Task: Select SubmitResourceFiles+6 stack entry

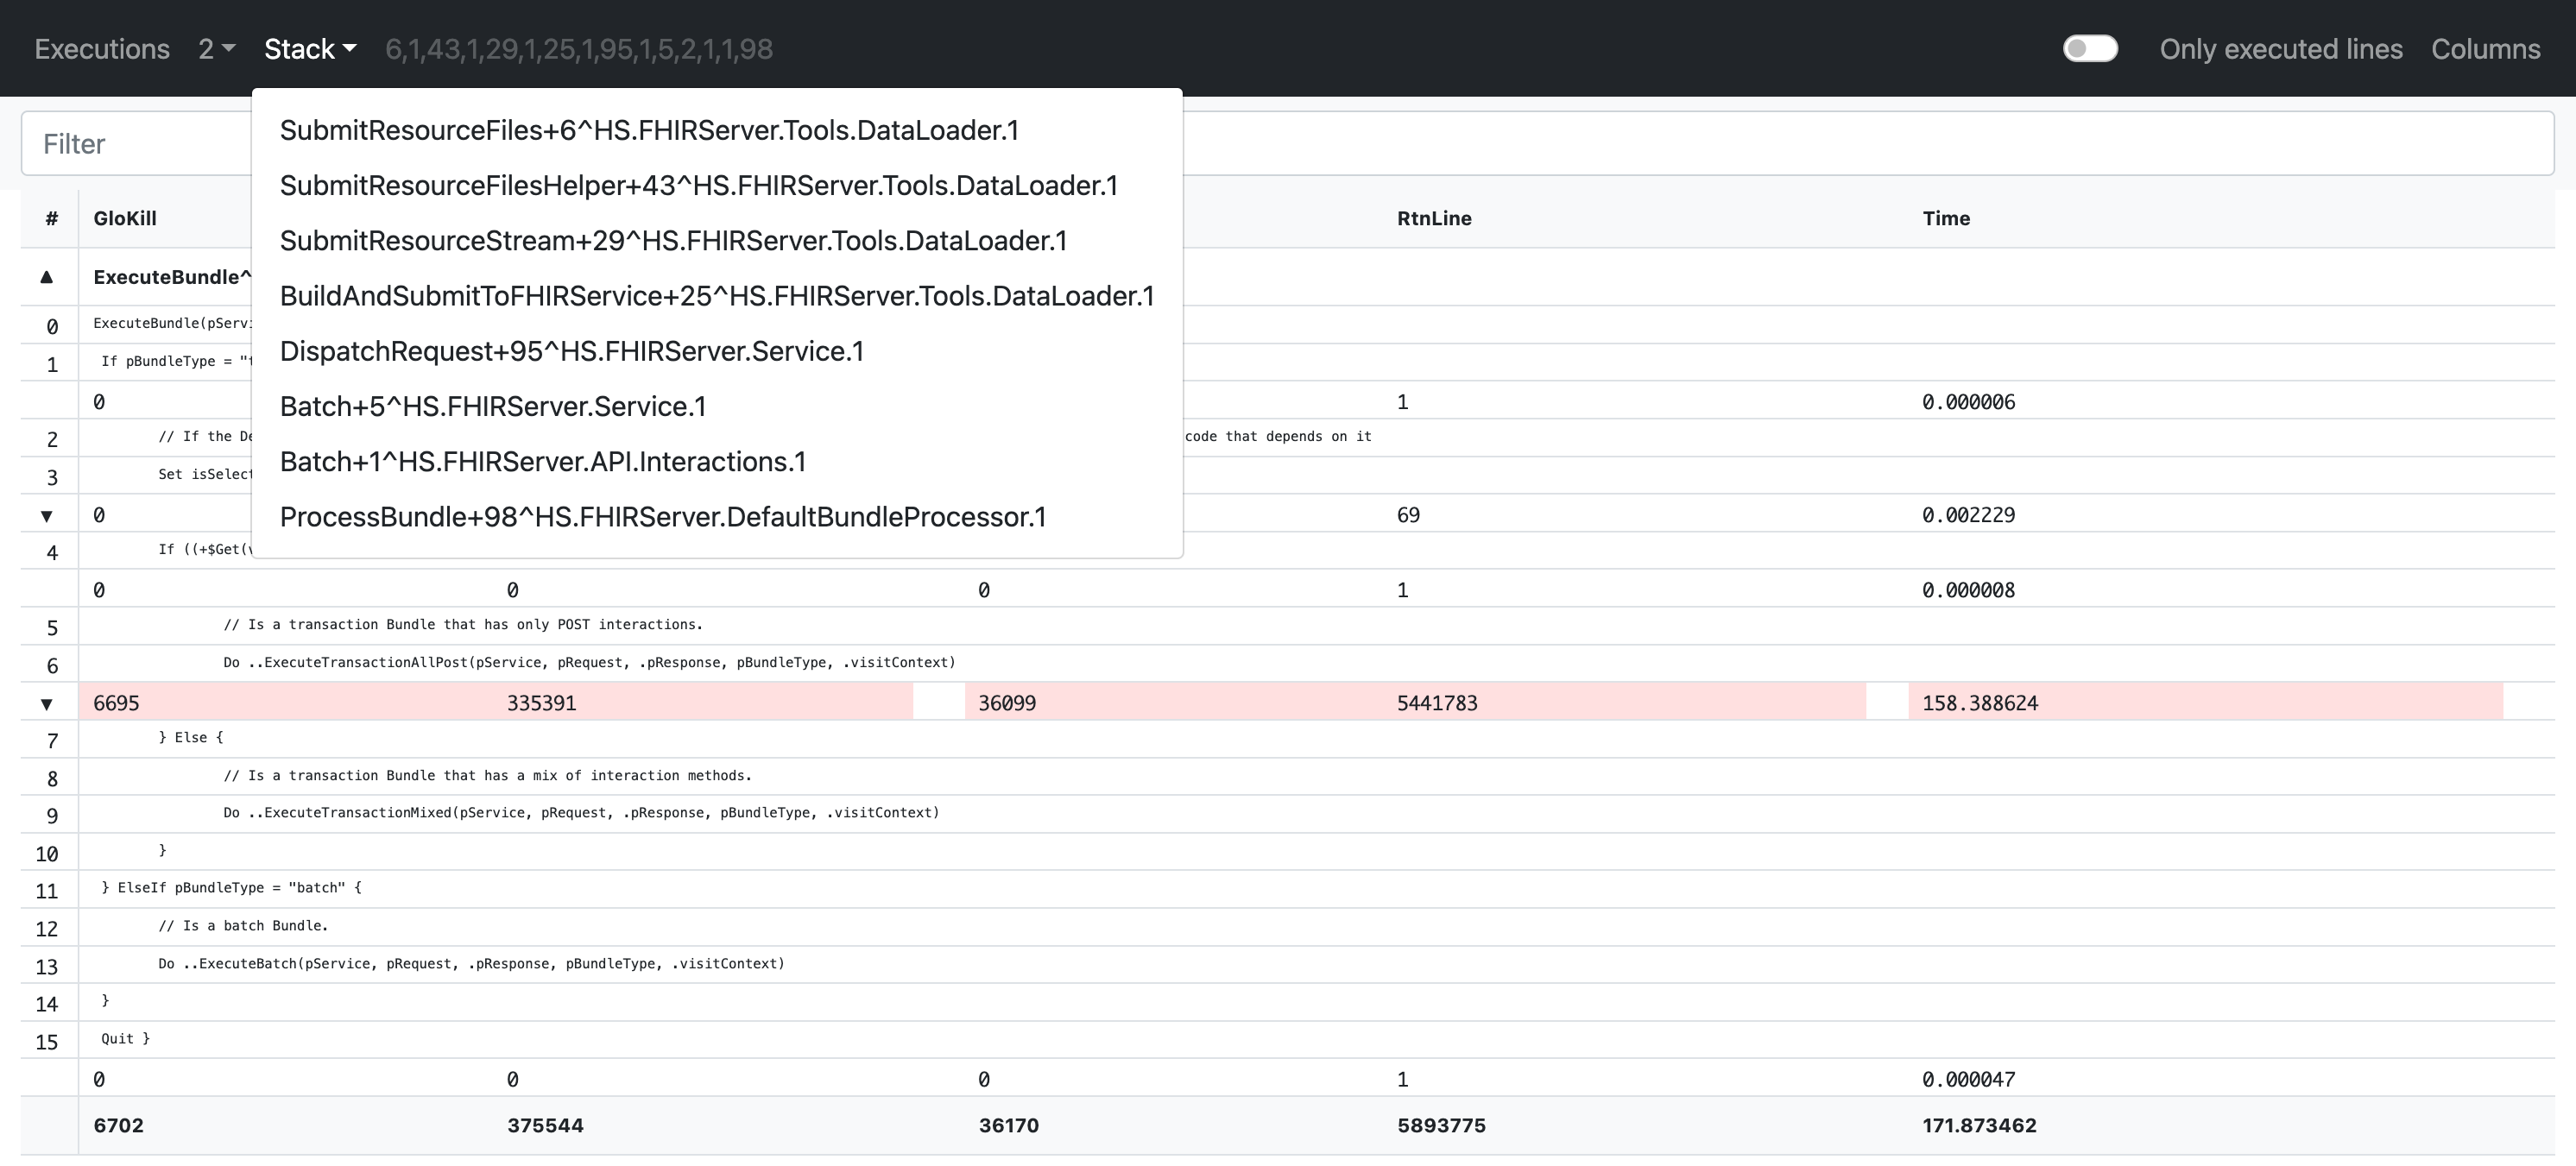Action: (x=649, y=130)
